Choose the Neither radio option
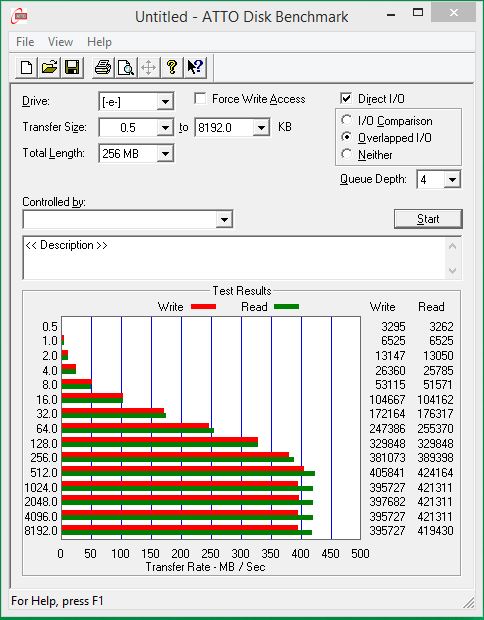Image resolution: width=484 pixels, height=620 pixels. (346, 154)
